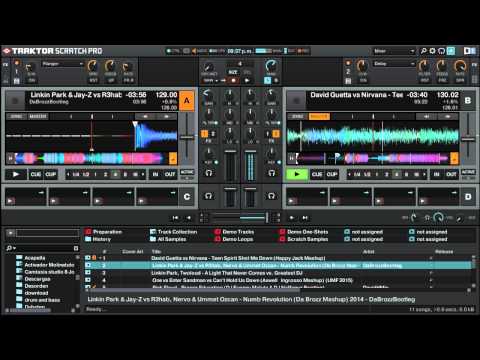Viewport: 480px width, 360px height.
Task: Select Deck A letter badge
Action: tap(187, 101)
